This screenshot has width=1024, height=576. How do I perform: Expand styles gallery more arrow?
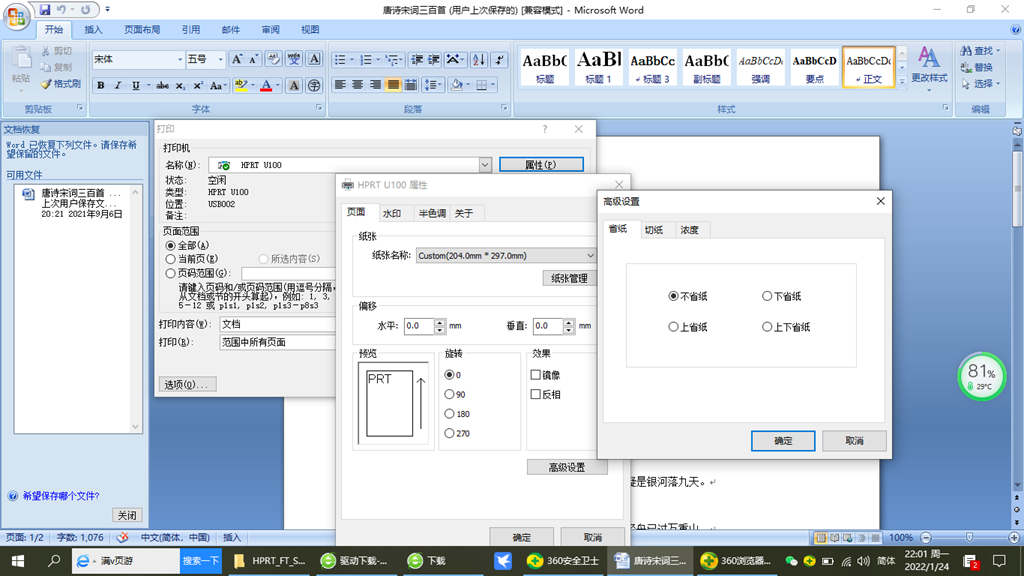tap(902, 82)
